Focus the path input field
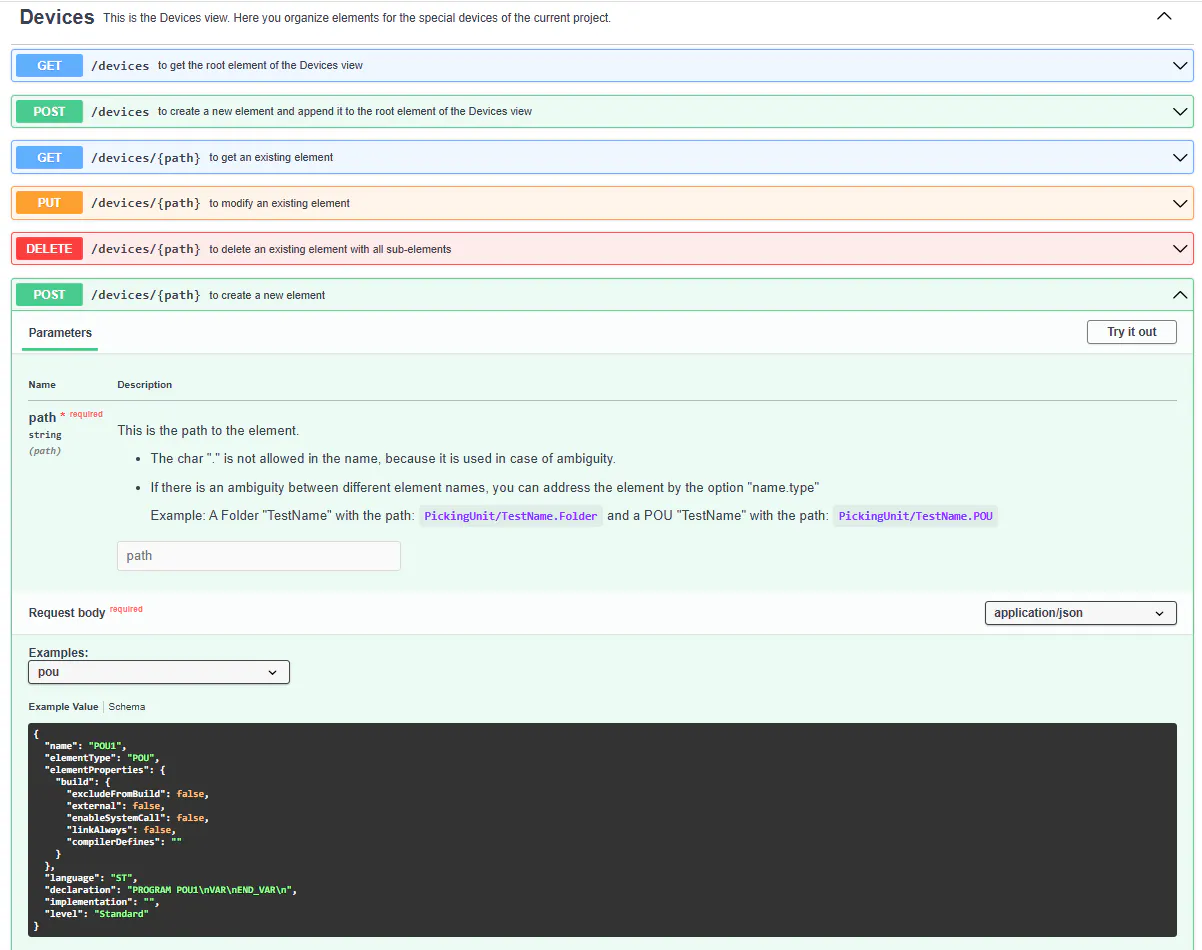1202x950 pixels. pyautogui.click(x=259, y=556)
